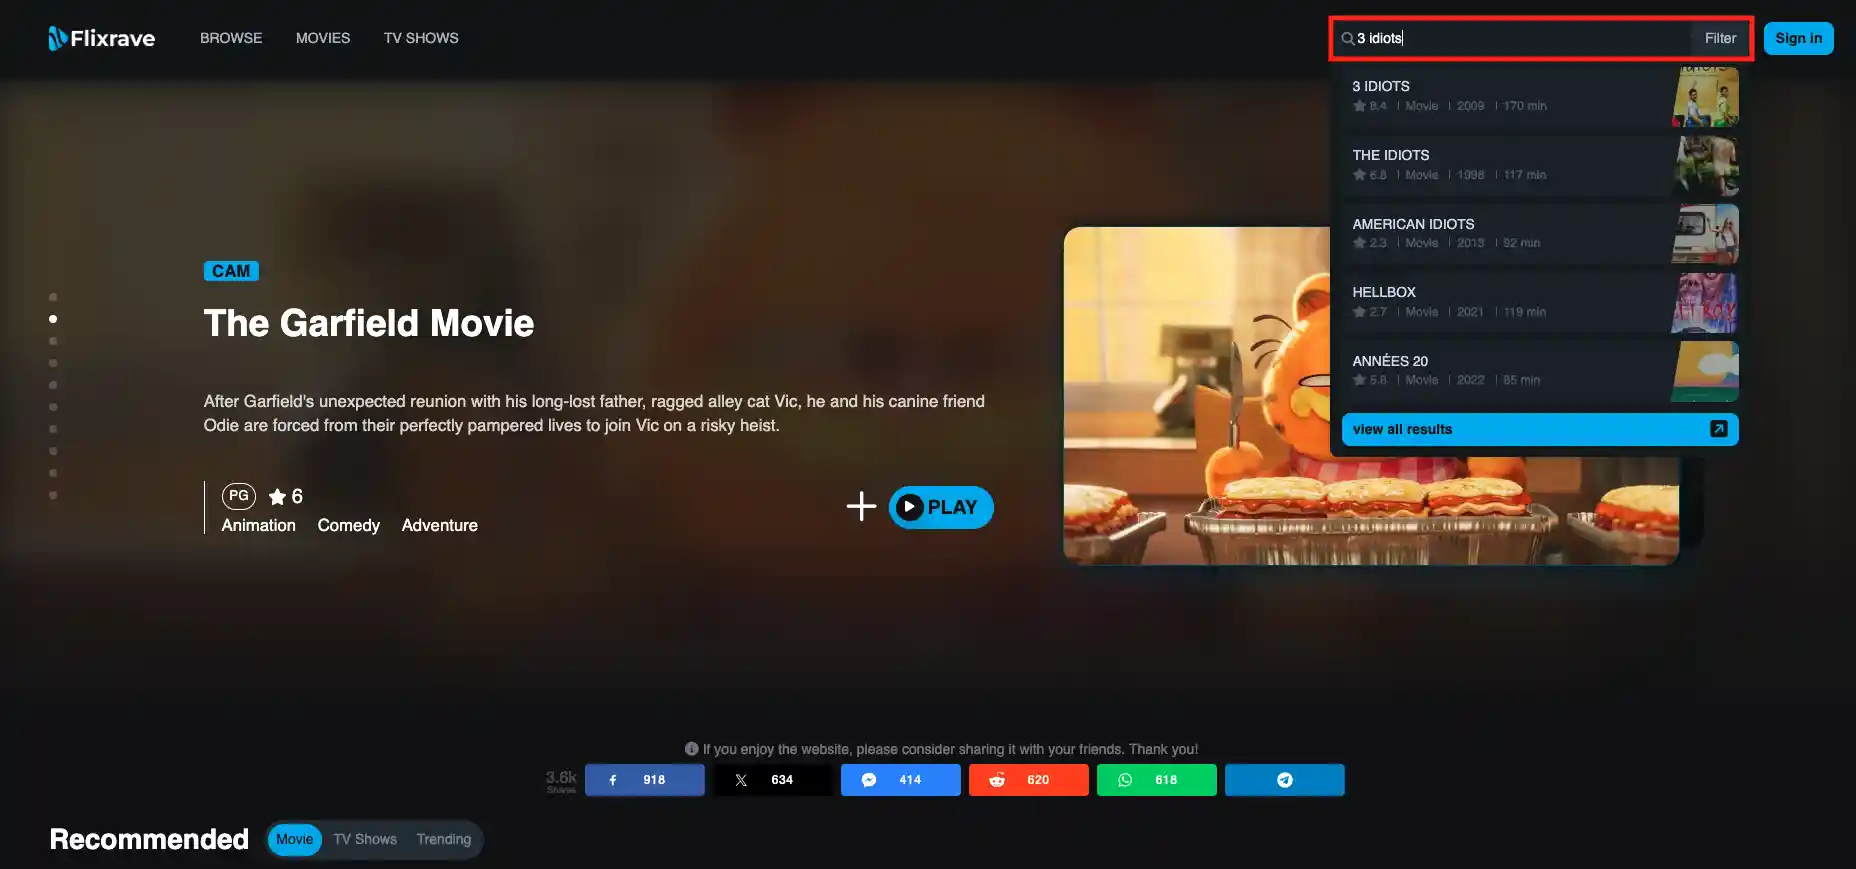Share on Reddit button

point(1029,780)
